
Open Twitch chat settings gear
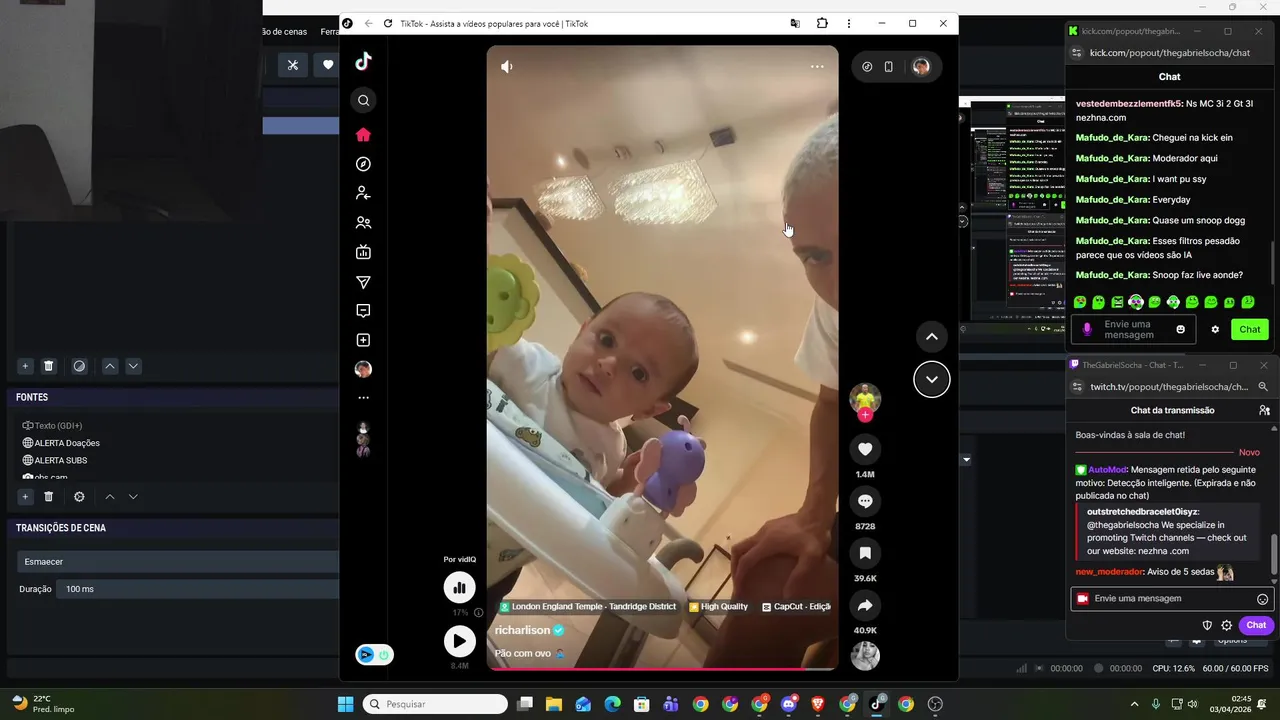(1226, 625)
